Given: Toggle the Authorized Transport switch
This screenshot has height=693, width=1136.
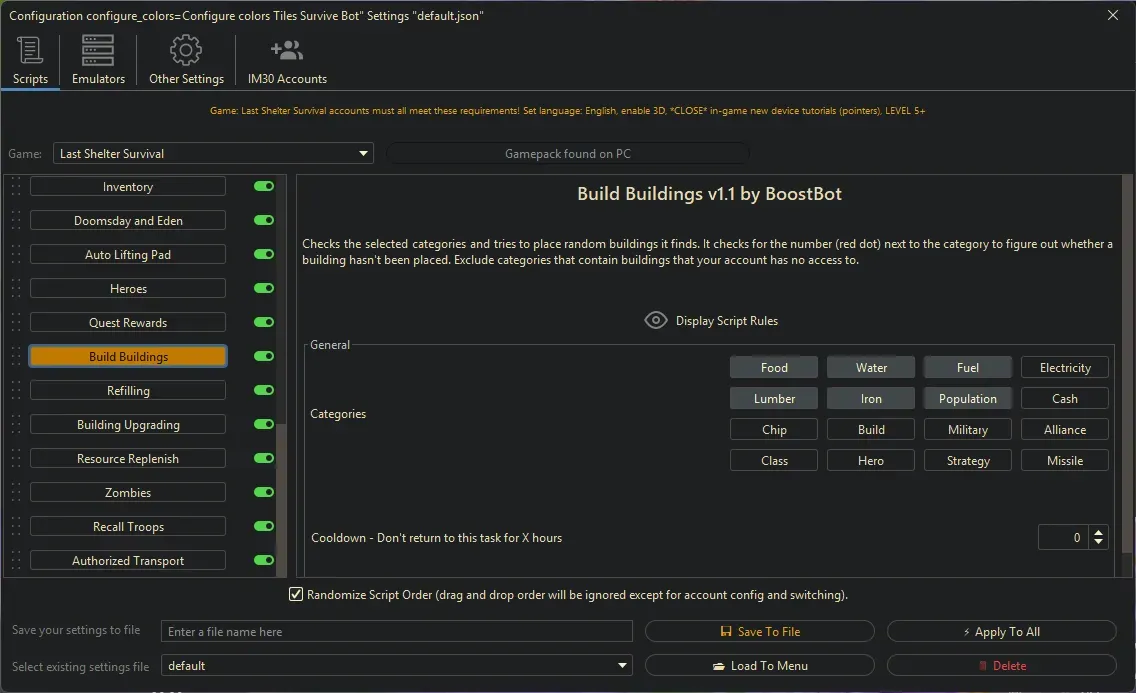Looking at the screenshot, I should 264,560.
